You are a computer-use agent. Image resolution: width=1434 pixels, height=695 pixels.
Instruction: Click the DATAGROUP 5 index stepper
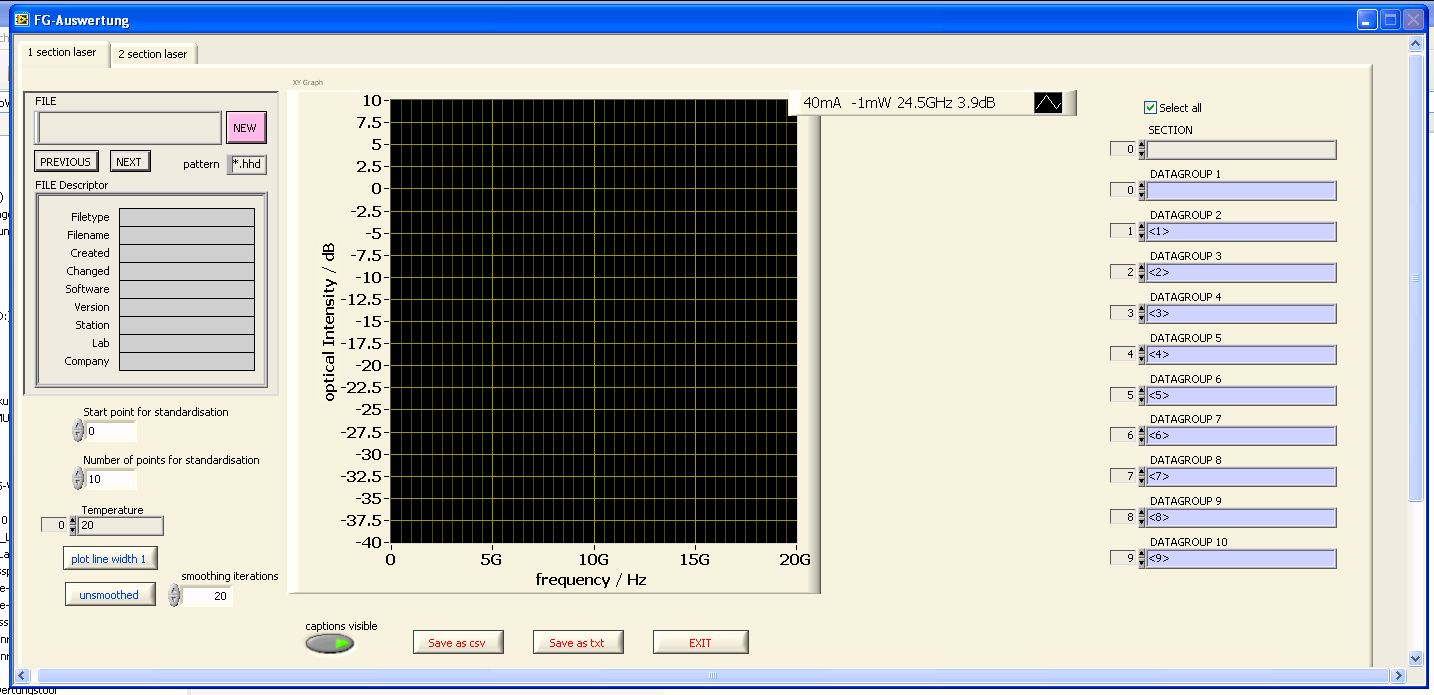tap(1142, 354)
